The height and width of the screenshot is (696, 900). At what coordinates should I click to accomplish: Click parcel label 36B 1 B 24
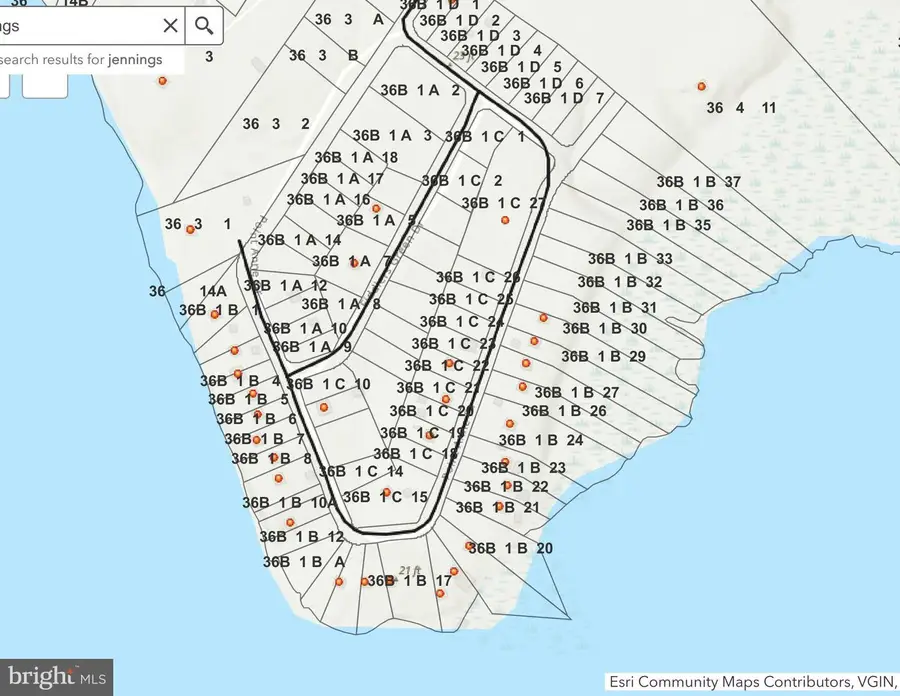tap(540, 440)
